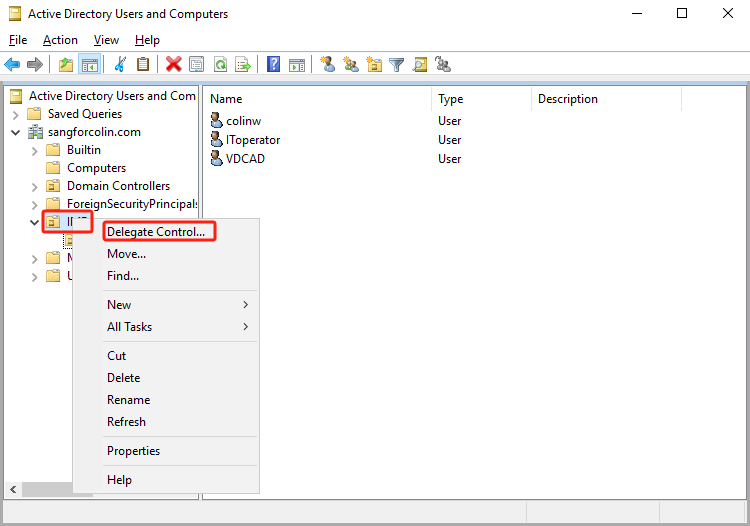Screen dimensions: 750x526
Task: Expand the Builtin container
Action: click(35, 150)
